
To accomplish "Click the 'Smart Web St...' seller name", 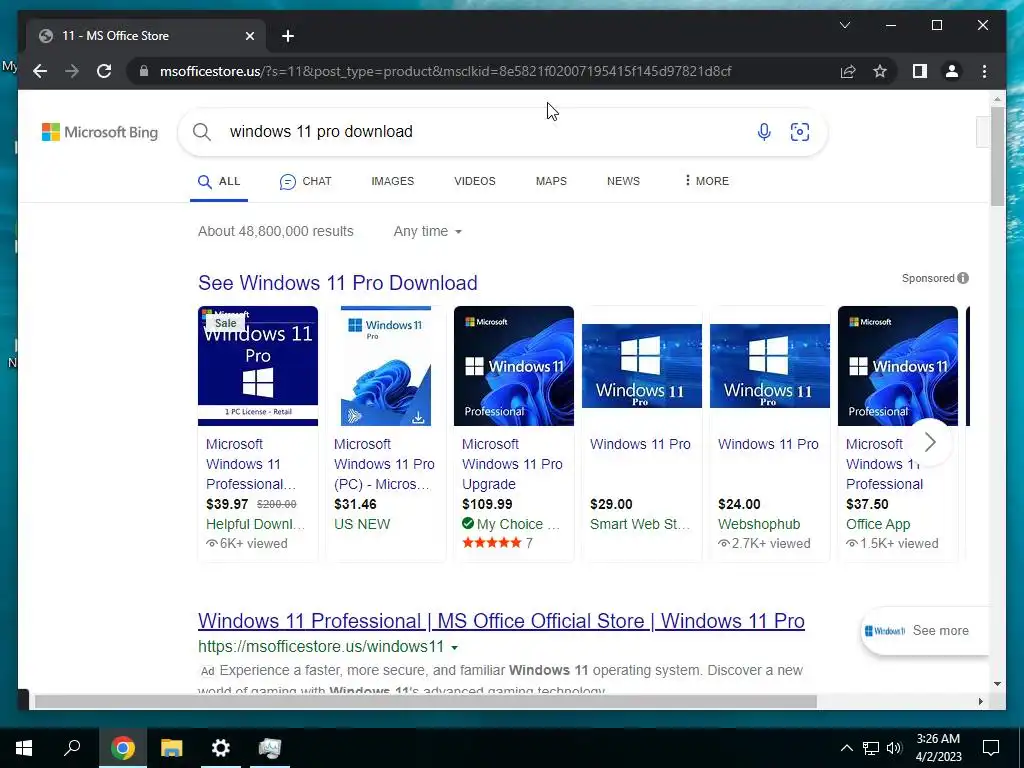I will (640, 524).
